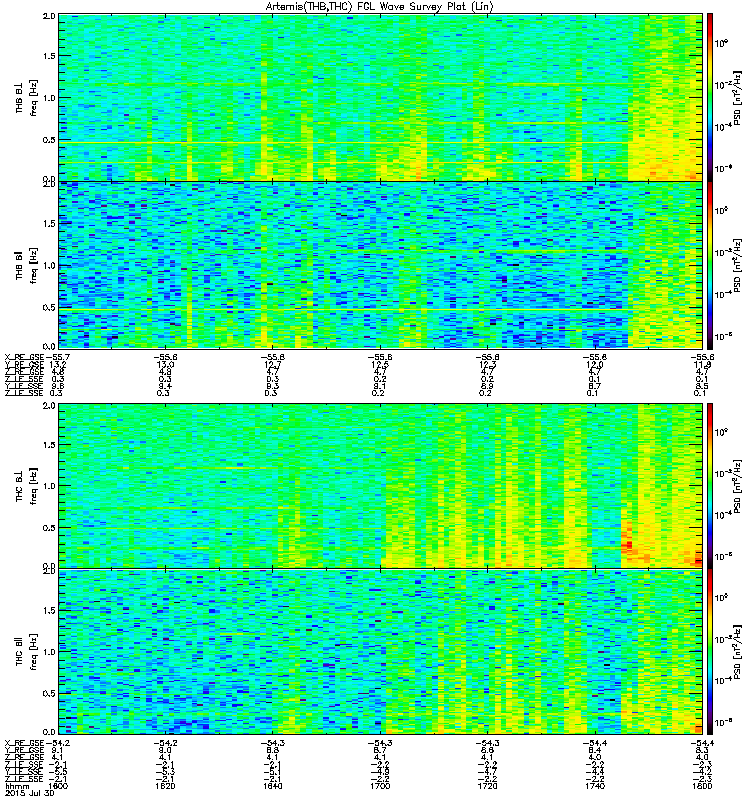
Task: Click the THC B∥ freq [Hz] axis label
Action: click(27, 652)
